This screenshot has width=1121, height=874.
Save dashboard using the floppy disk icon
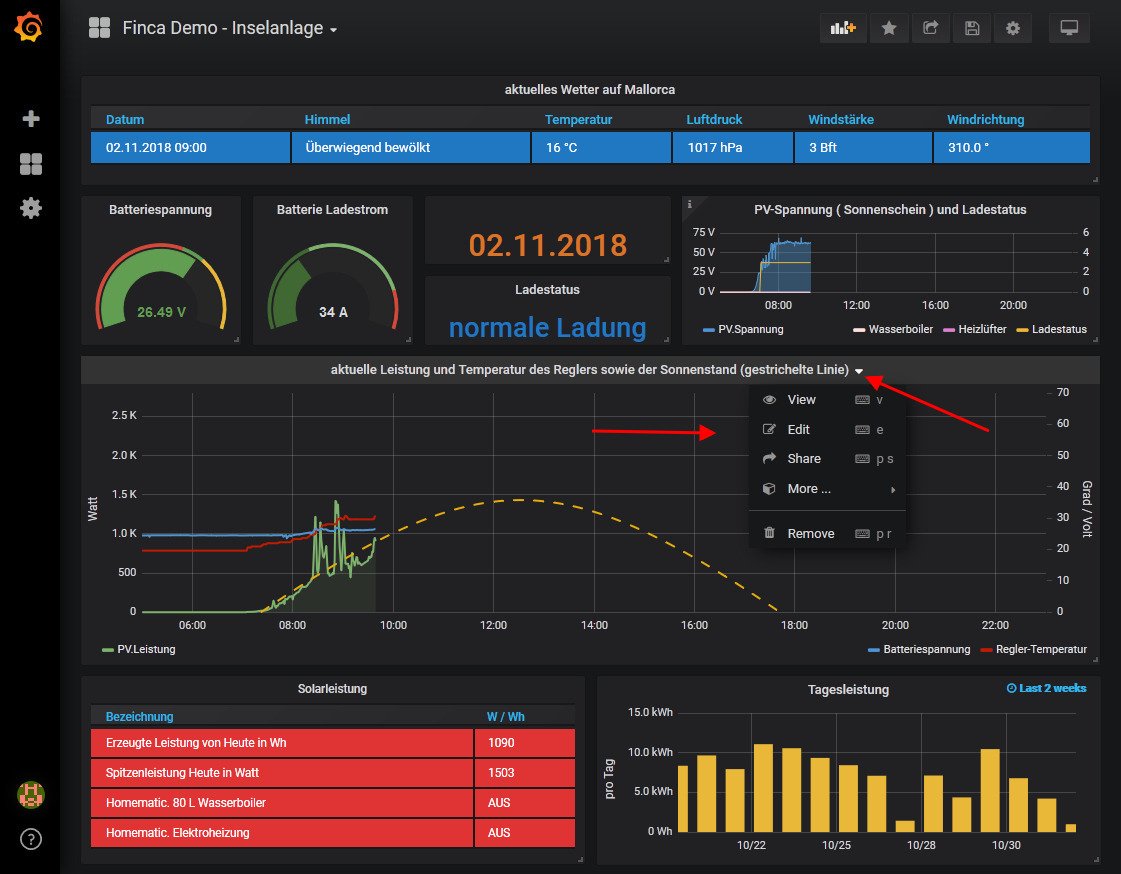point(972,28)
